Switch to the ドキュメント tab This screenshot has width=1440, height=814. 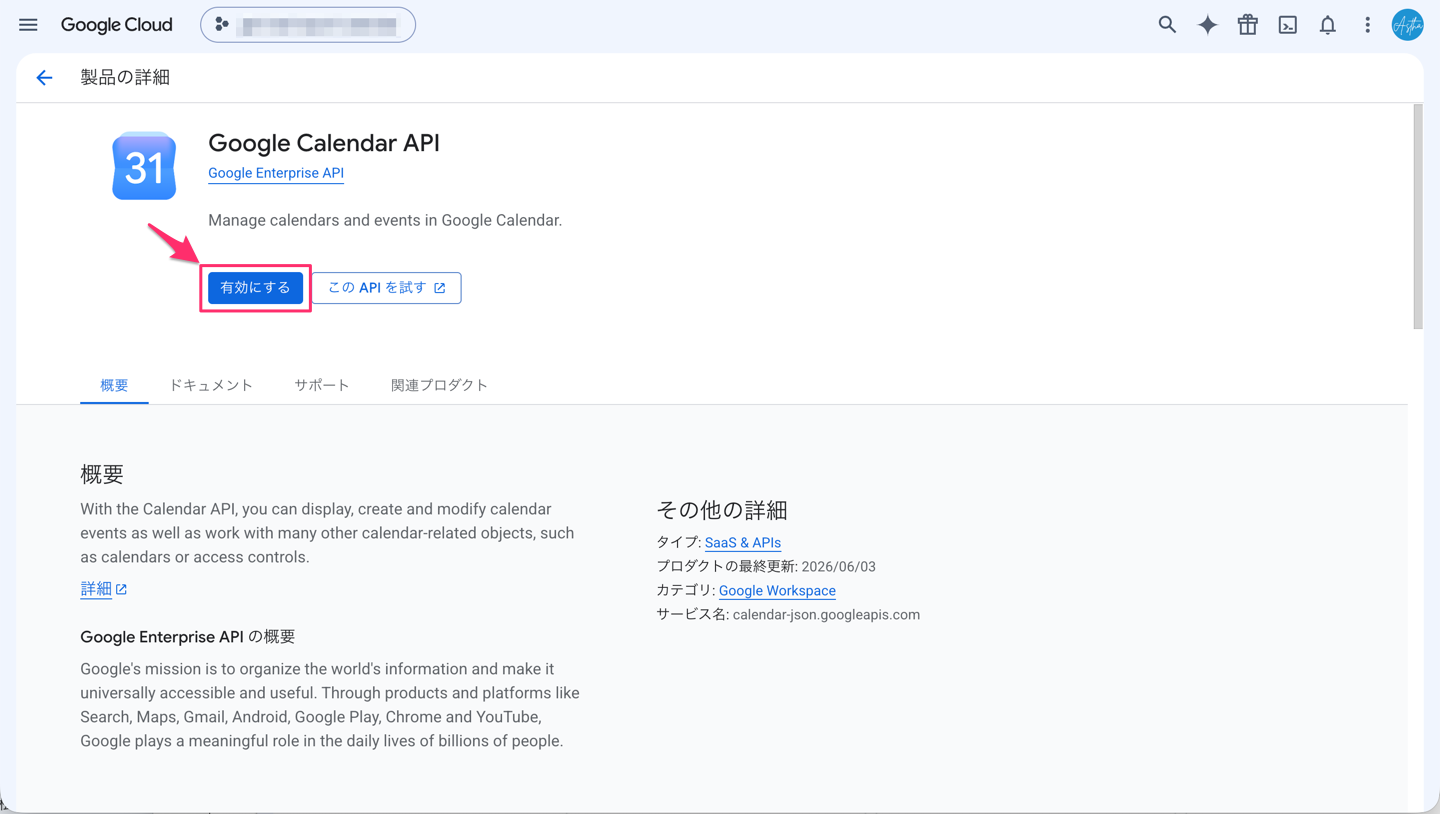pyautogui.click(x=211, y=385)
